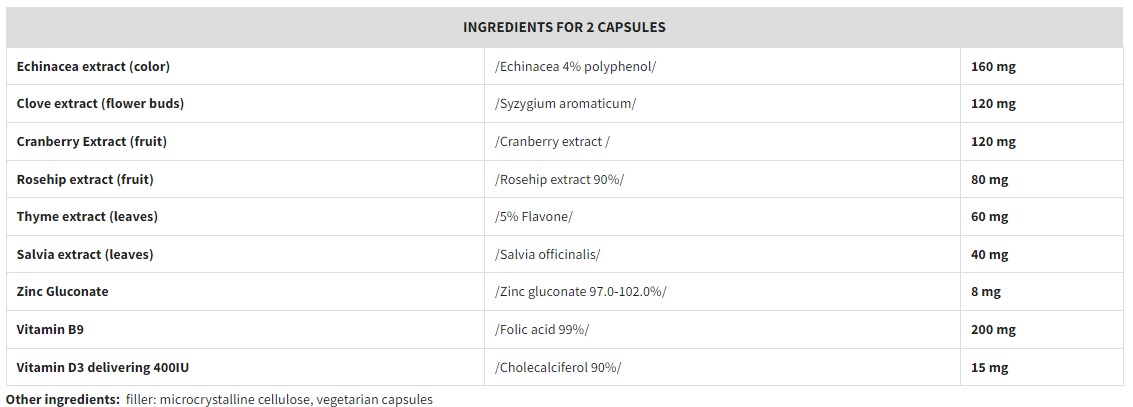Click the '/Rosehip extract 90%/' description
Image resolution: width=1133 pixels, height=407 pixels.
(559, 180)
